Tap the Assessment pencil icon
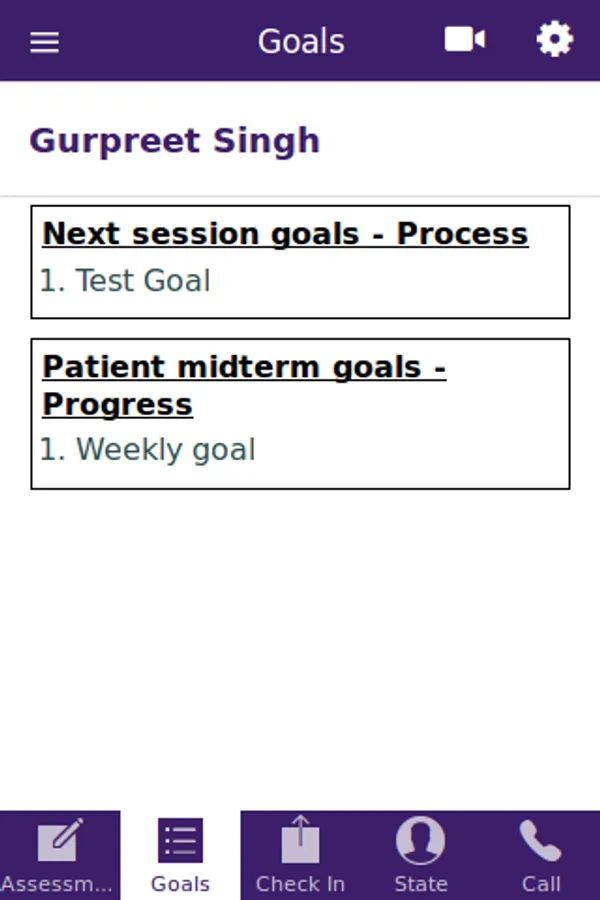 point(60,840)
